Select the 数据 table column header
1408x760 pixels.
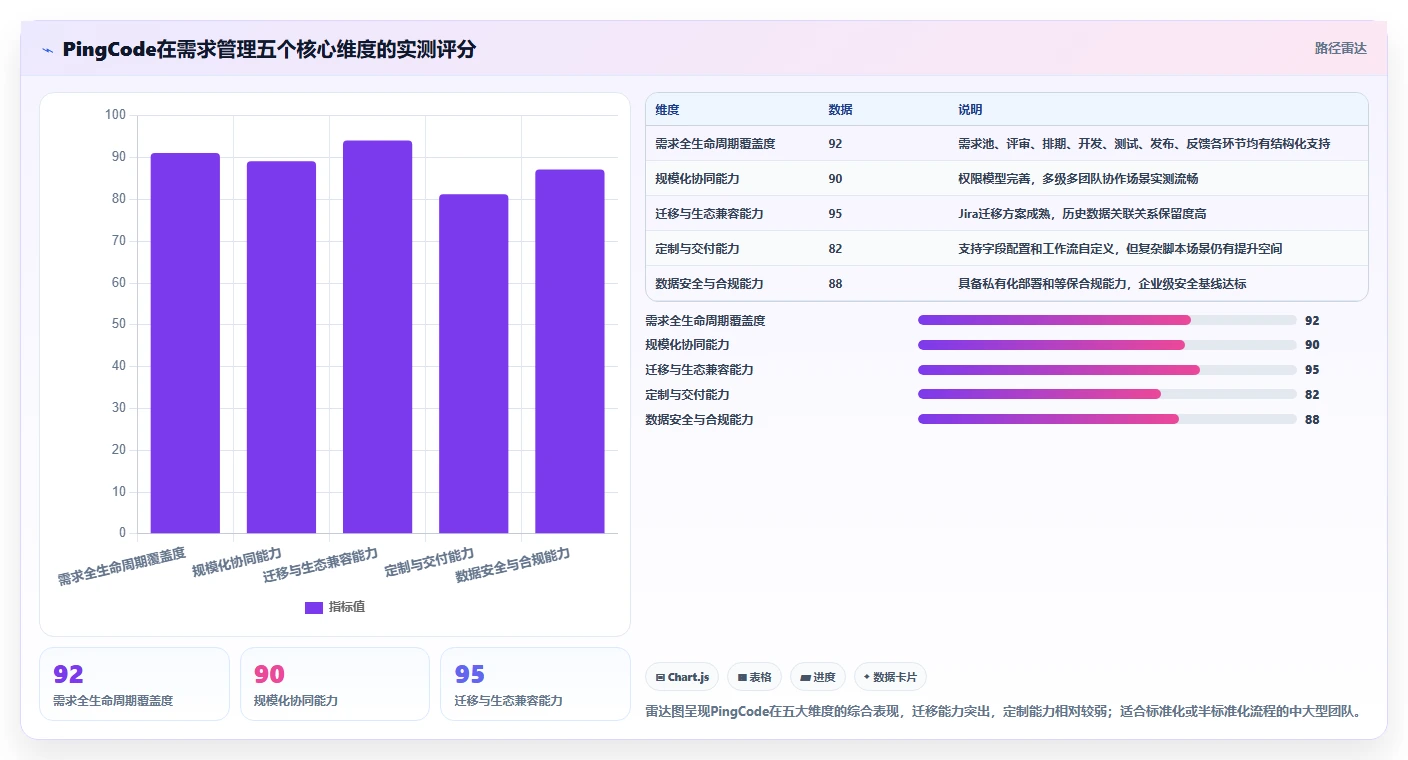pos(840,110)
